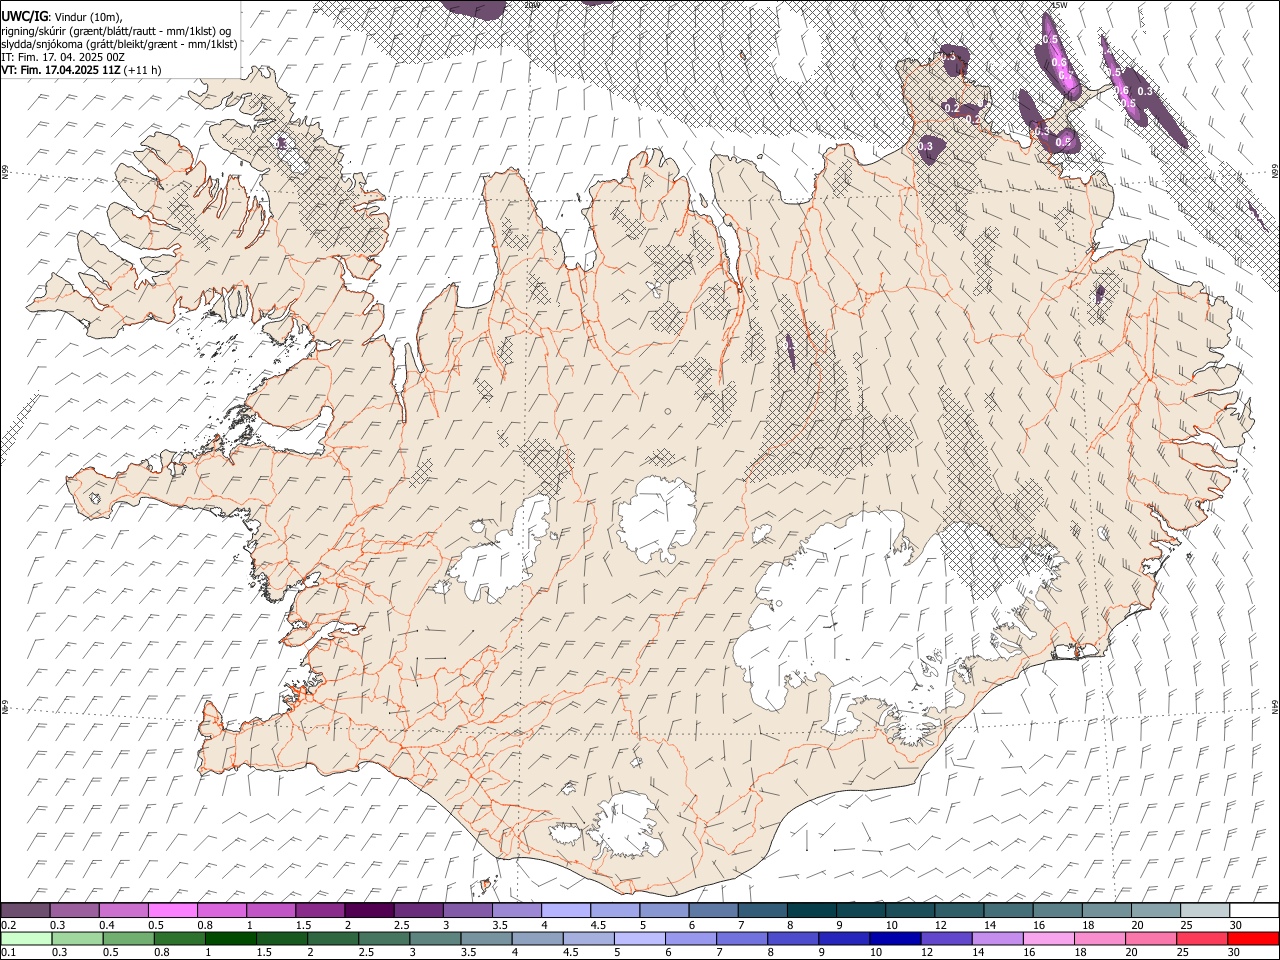Pick the light green rain-scale swatch labeled 0.3
The width and height of the screenshot is (1280, 960).
pyautogui.click(x=77, y=938)
